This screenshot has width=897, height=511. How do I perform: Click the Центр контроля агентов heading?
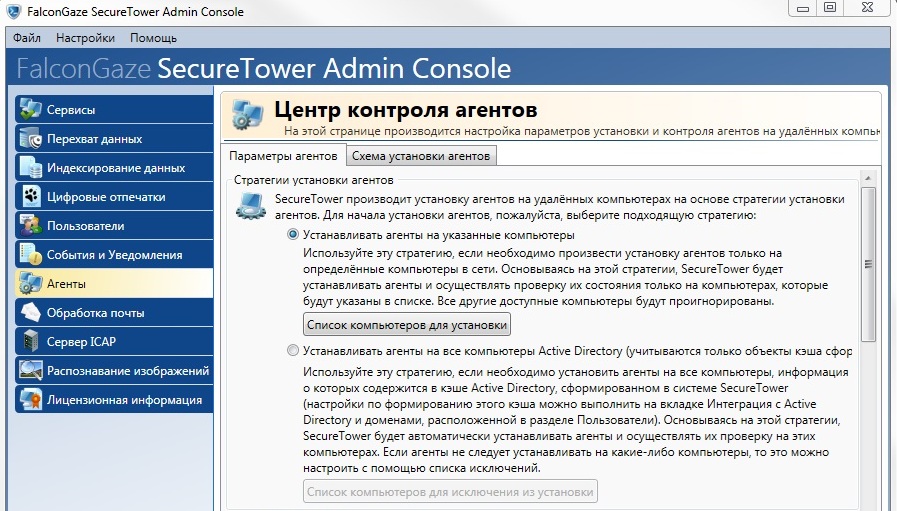(406, 109)
